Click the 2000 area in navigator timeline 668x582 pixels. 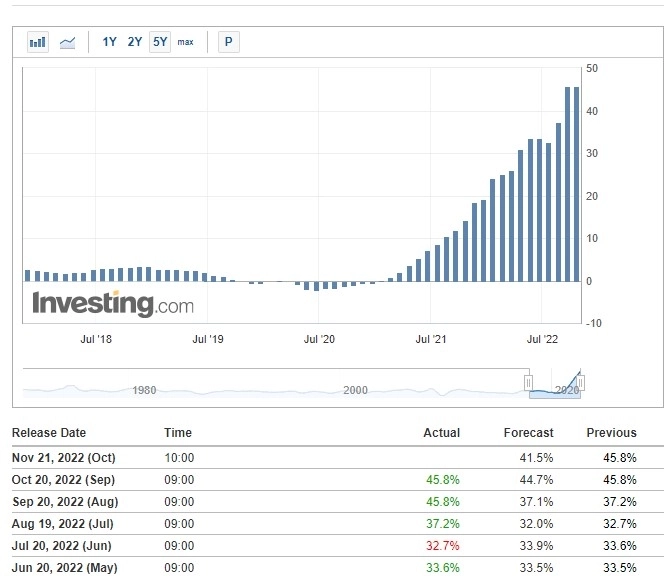355,390
